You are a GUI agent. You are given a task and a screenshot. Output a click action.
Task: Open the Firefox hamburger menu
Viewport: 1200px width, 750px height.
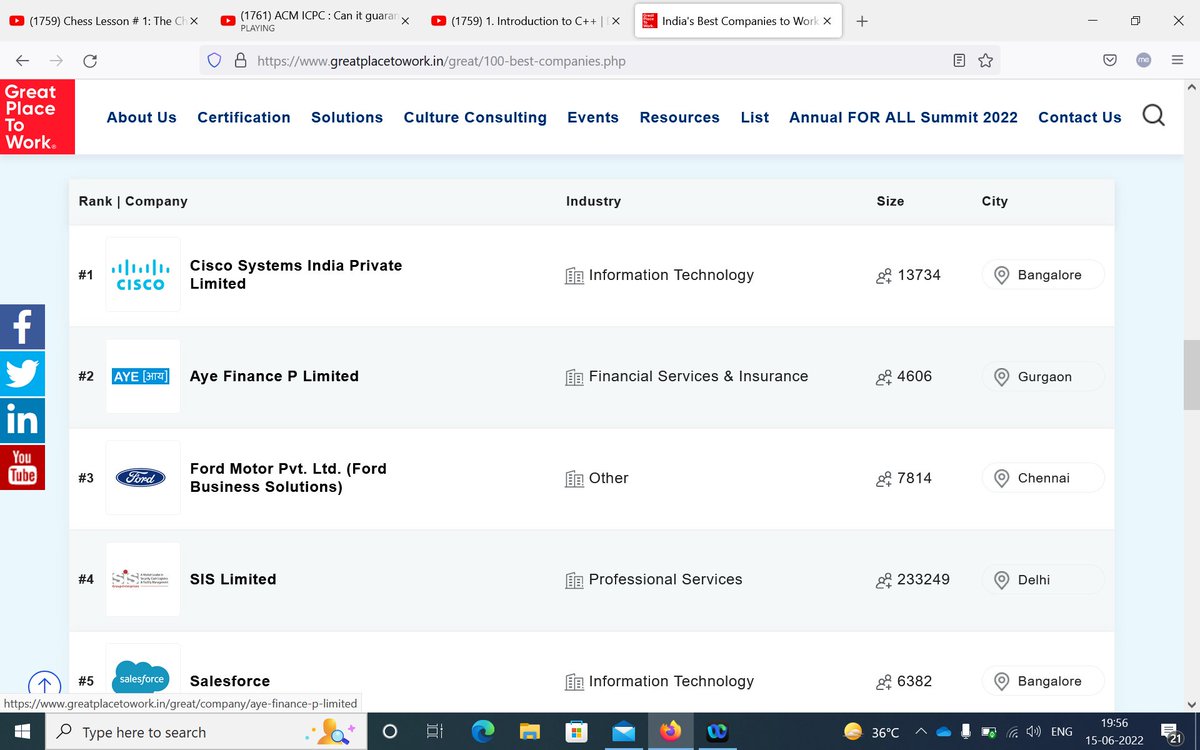point(1177,60)
